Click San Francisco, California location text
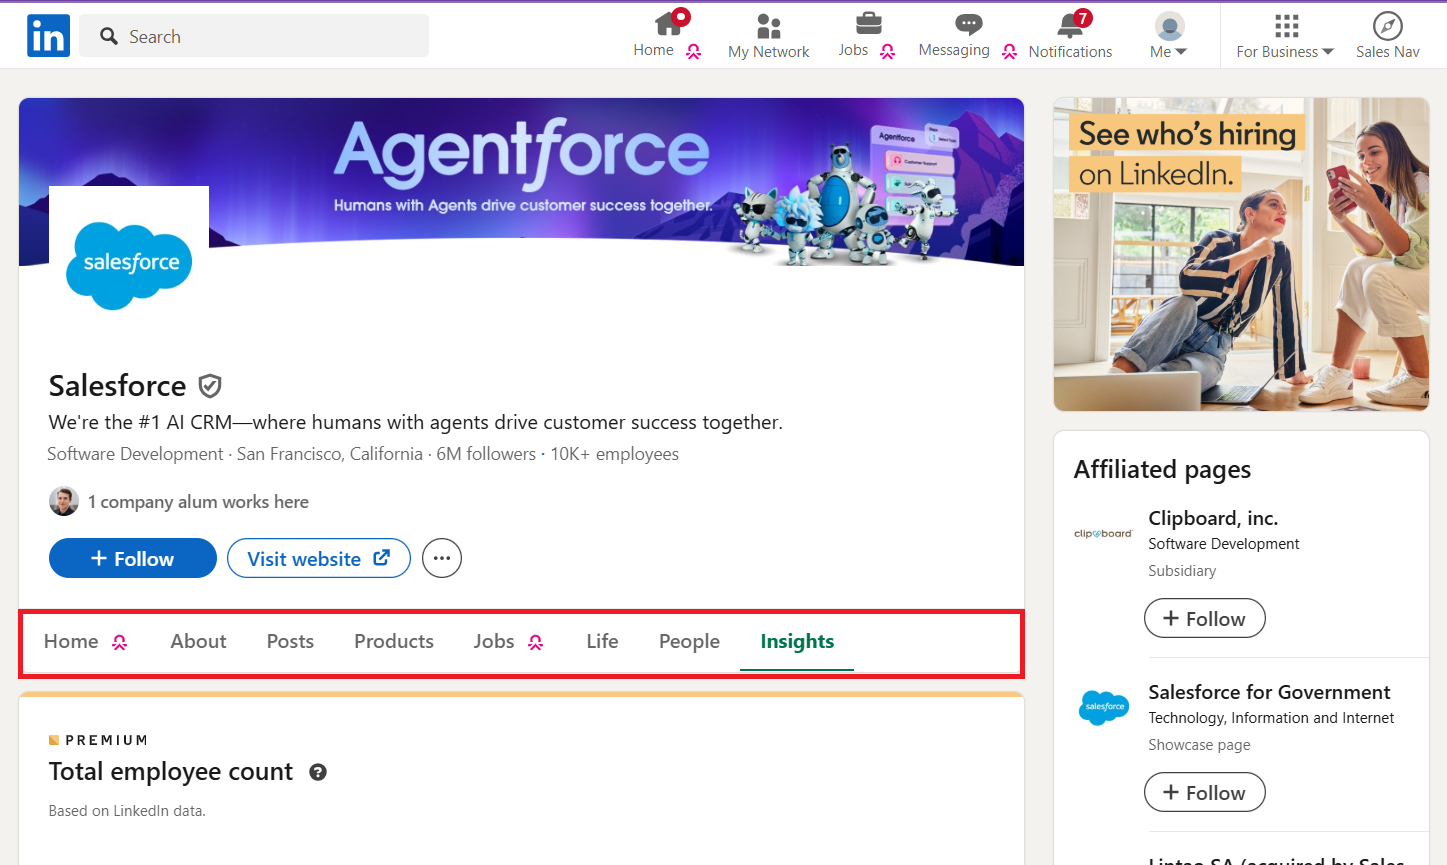Viewport: 1447px width, 865px height. tap(329, 454)
